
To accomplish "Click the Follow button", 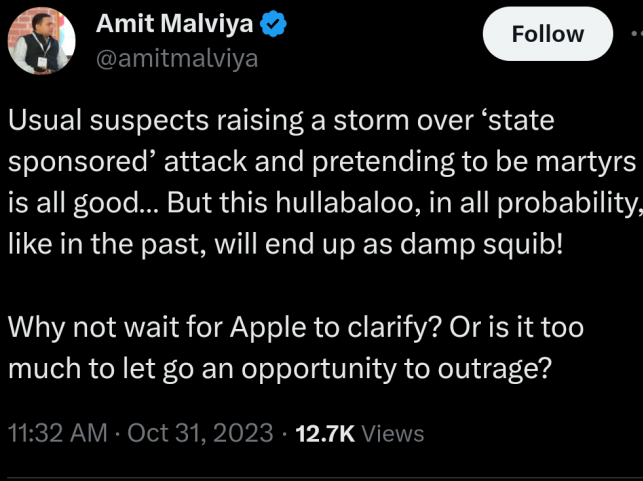I will pos(547,34).
